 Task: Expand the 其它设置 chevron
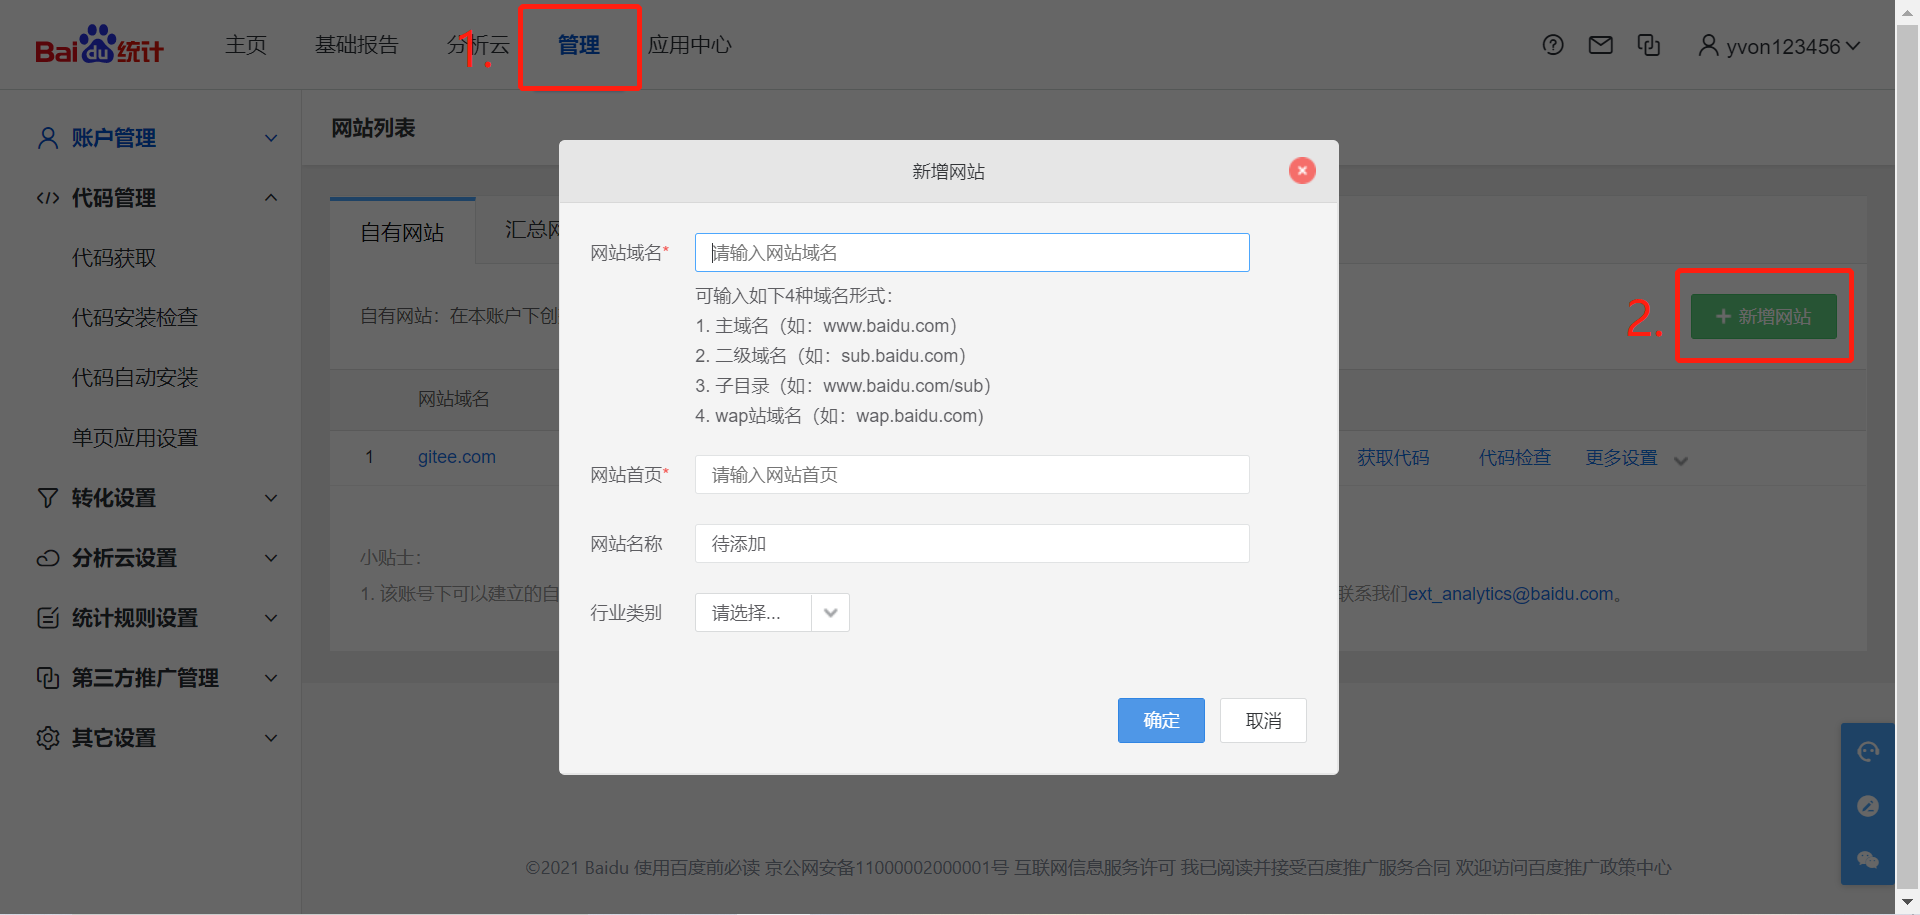click(271, 738)
